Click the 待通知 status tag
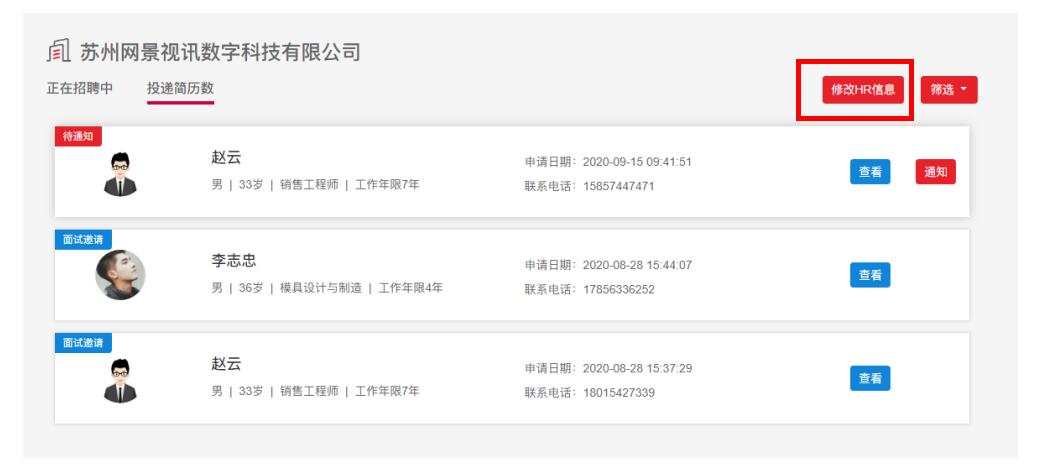The height and width of the screenshot is (472, 1037). coord(78,136)
